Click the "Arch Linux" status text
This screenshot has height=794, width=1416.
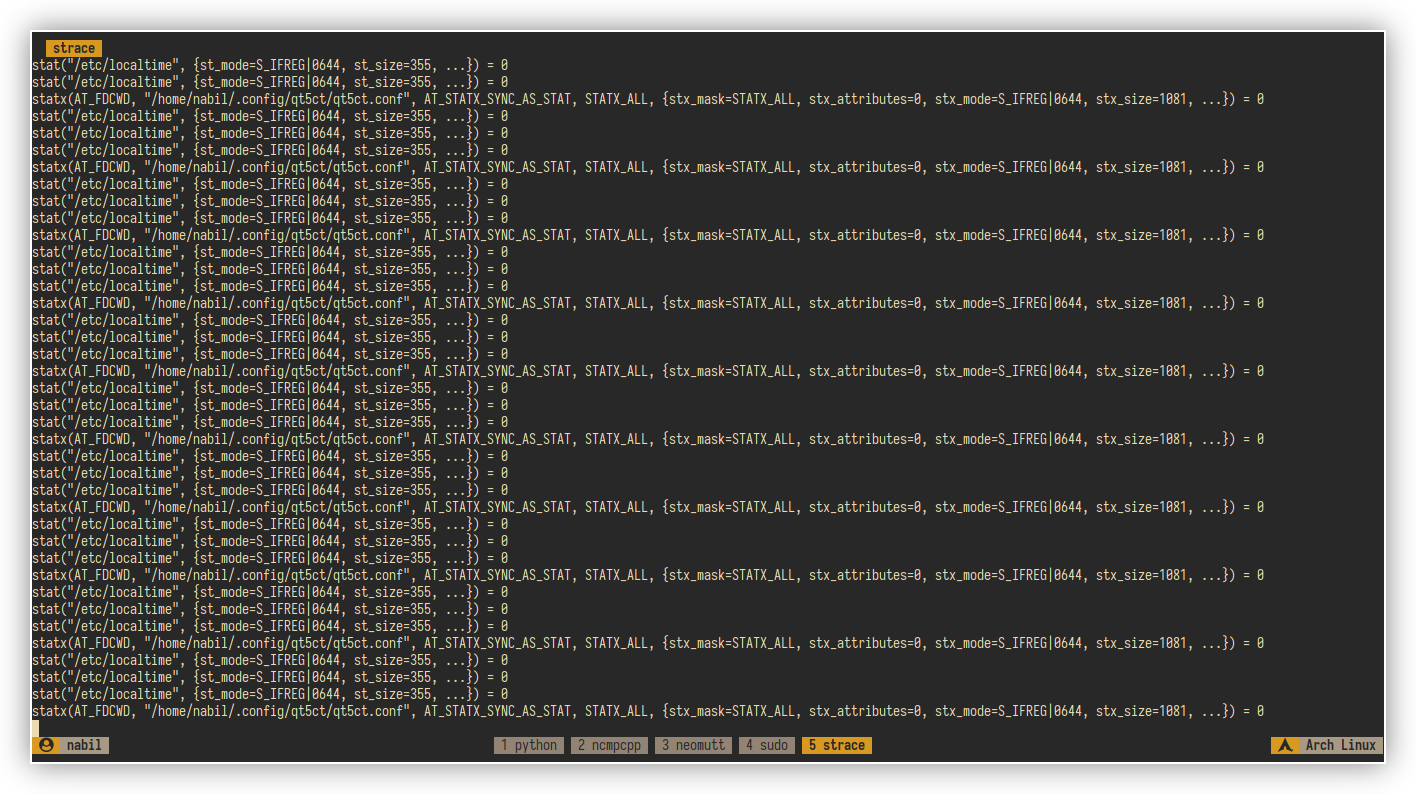[x=1341, y=745]
